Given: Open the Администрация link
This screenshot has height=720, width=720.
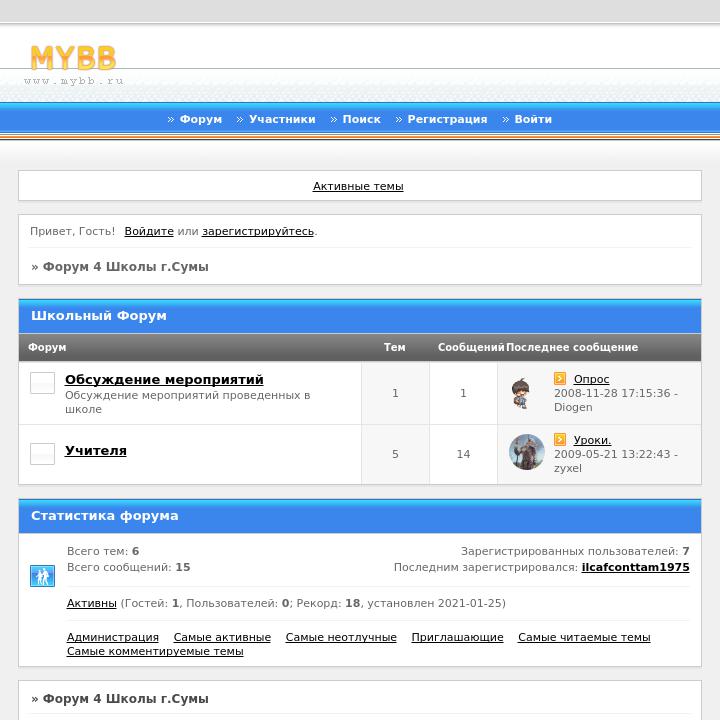Looking at the screenshot, I should [x=112, y=637].
